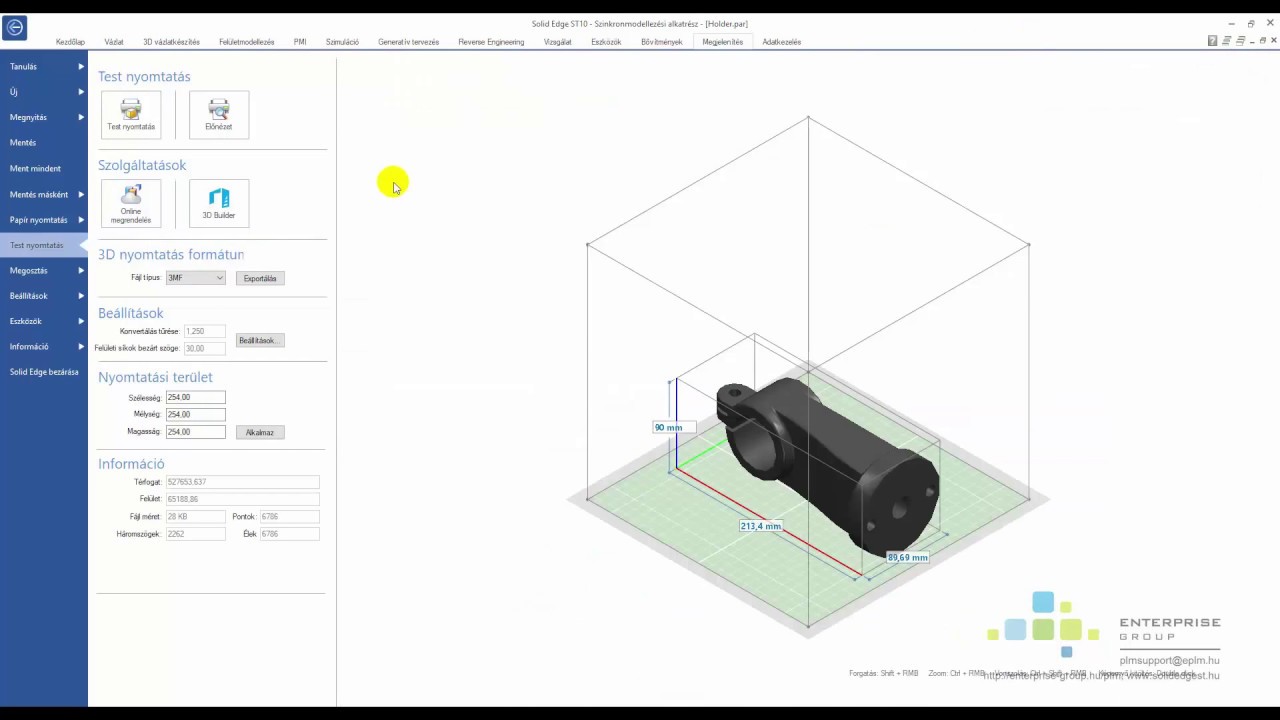1280x720 pixels.
Task: Open the Szimuláció tab
Action: coord(342,42)
